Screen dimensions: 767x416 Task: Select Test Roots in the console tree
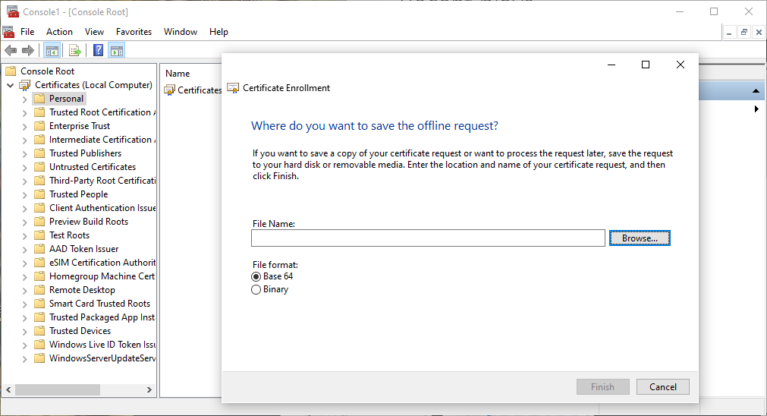tap(69, 235)
